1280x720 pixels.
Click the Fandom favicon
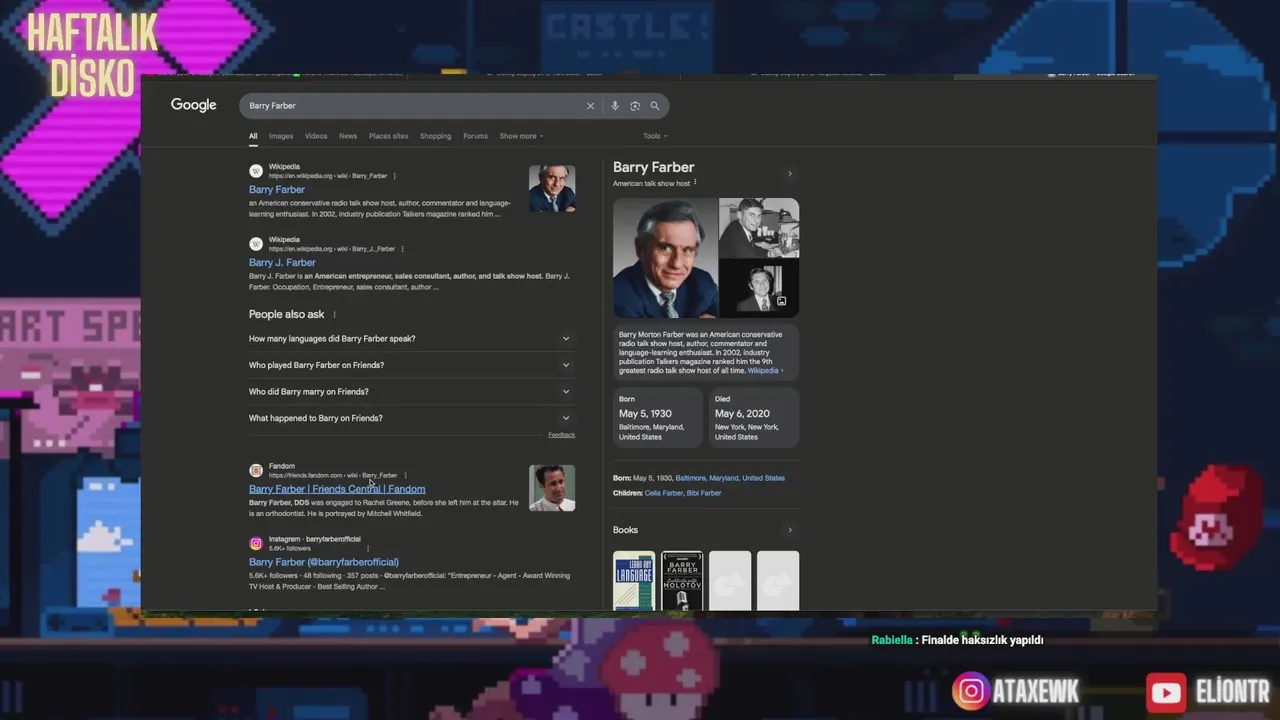click(256, 470)
